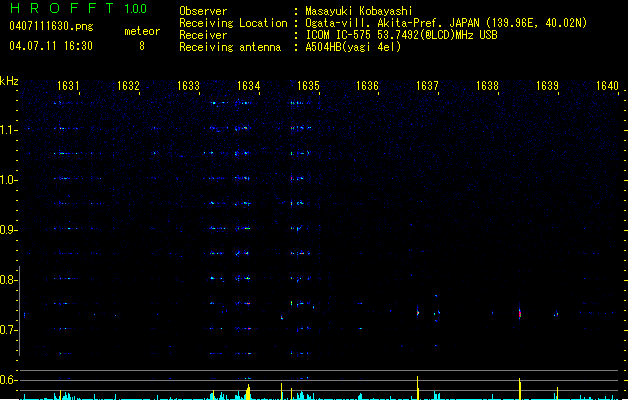The height and width of the screenshot is (400, 629).
Task: Click the tallest yellow spike below 1637
Action: [418, 388]
